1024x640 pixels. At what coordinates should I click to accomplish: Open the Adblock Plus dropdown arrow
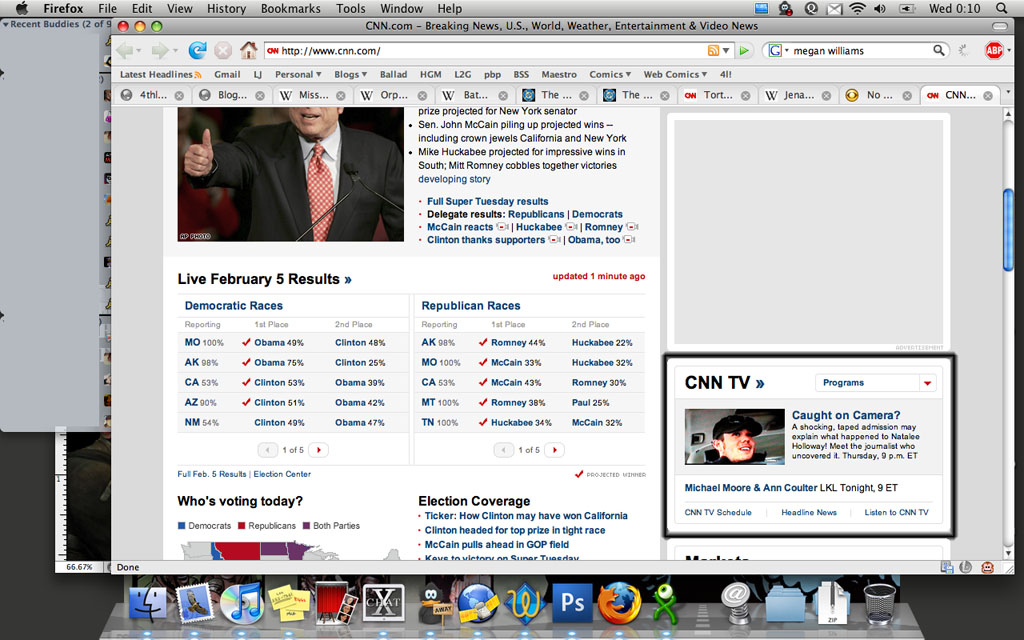coord(1009,50)
